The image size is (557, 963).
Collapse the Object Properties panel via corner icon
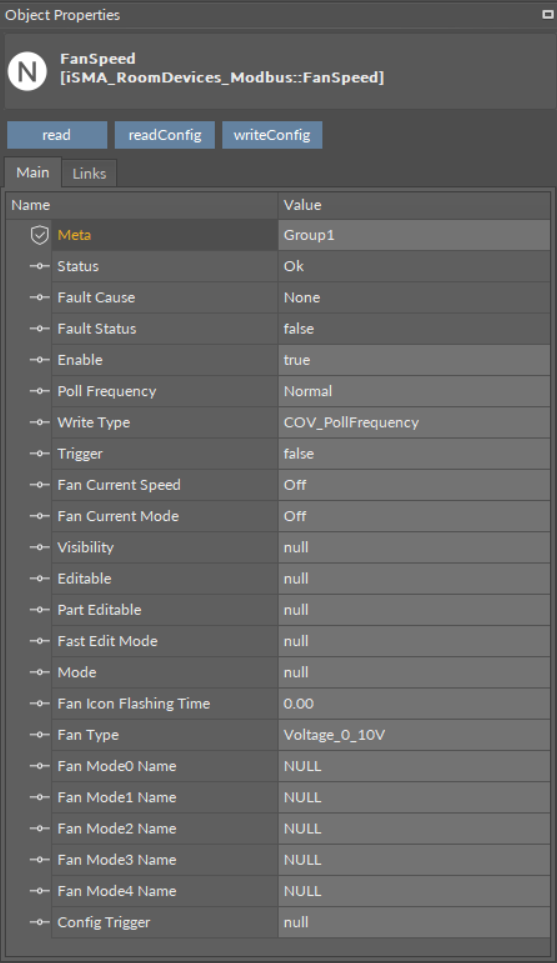(x=548, y=14)
